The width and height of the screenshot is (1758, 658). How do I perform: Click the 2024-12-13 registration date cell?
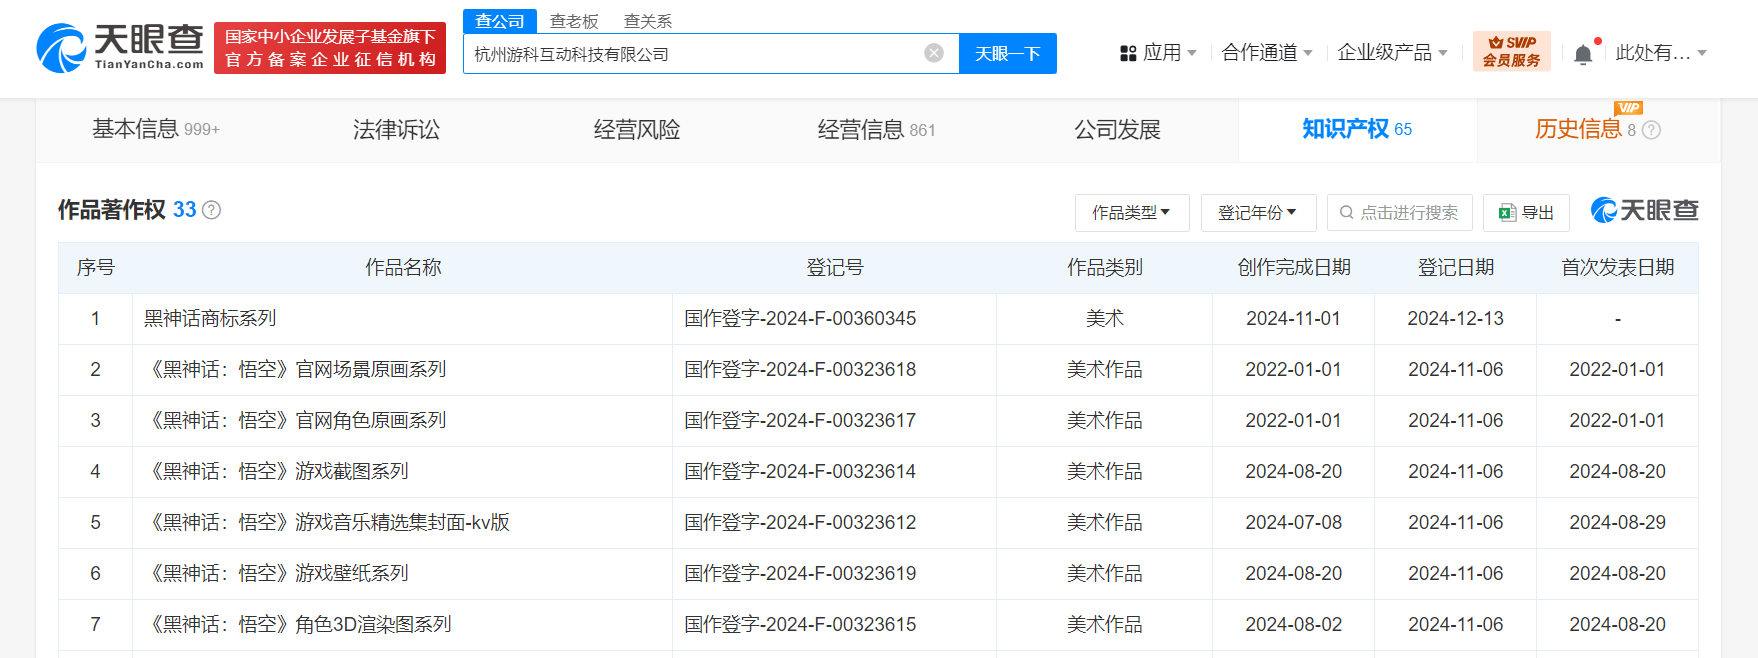point(1456,319)
